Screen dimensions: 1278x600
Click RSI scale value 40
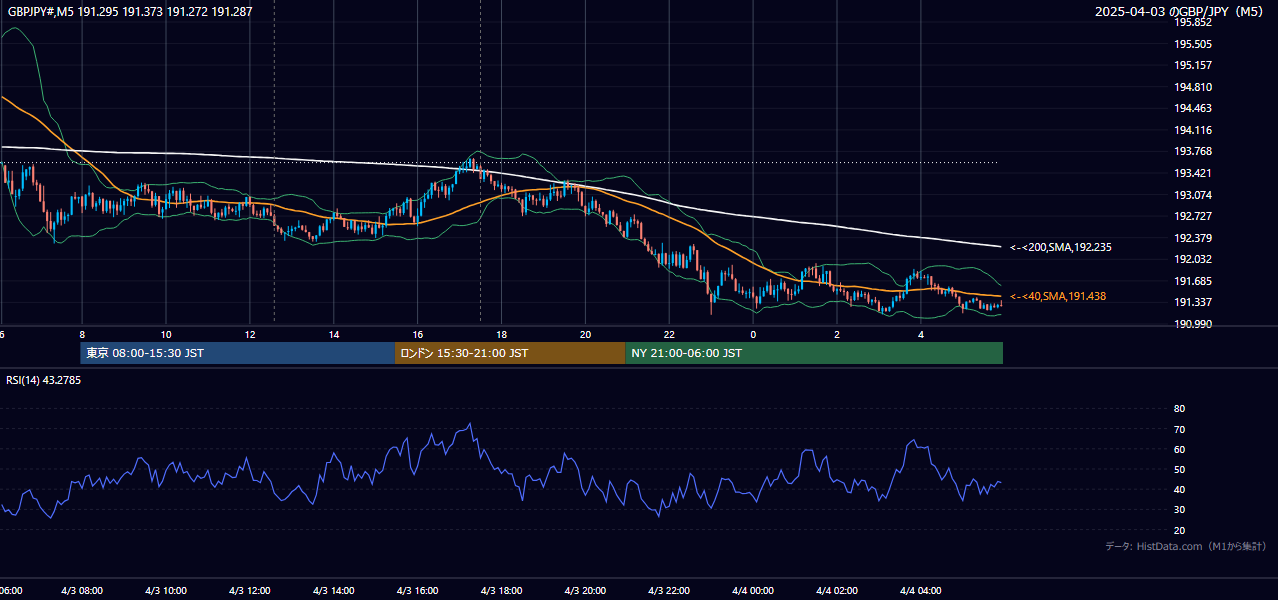(x=1179, y=489)
